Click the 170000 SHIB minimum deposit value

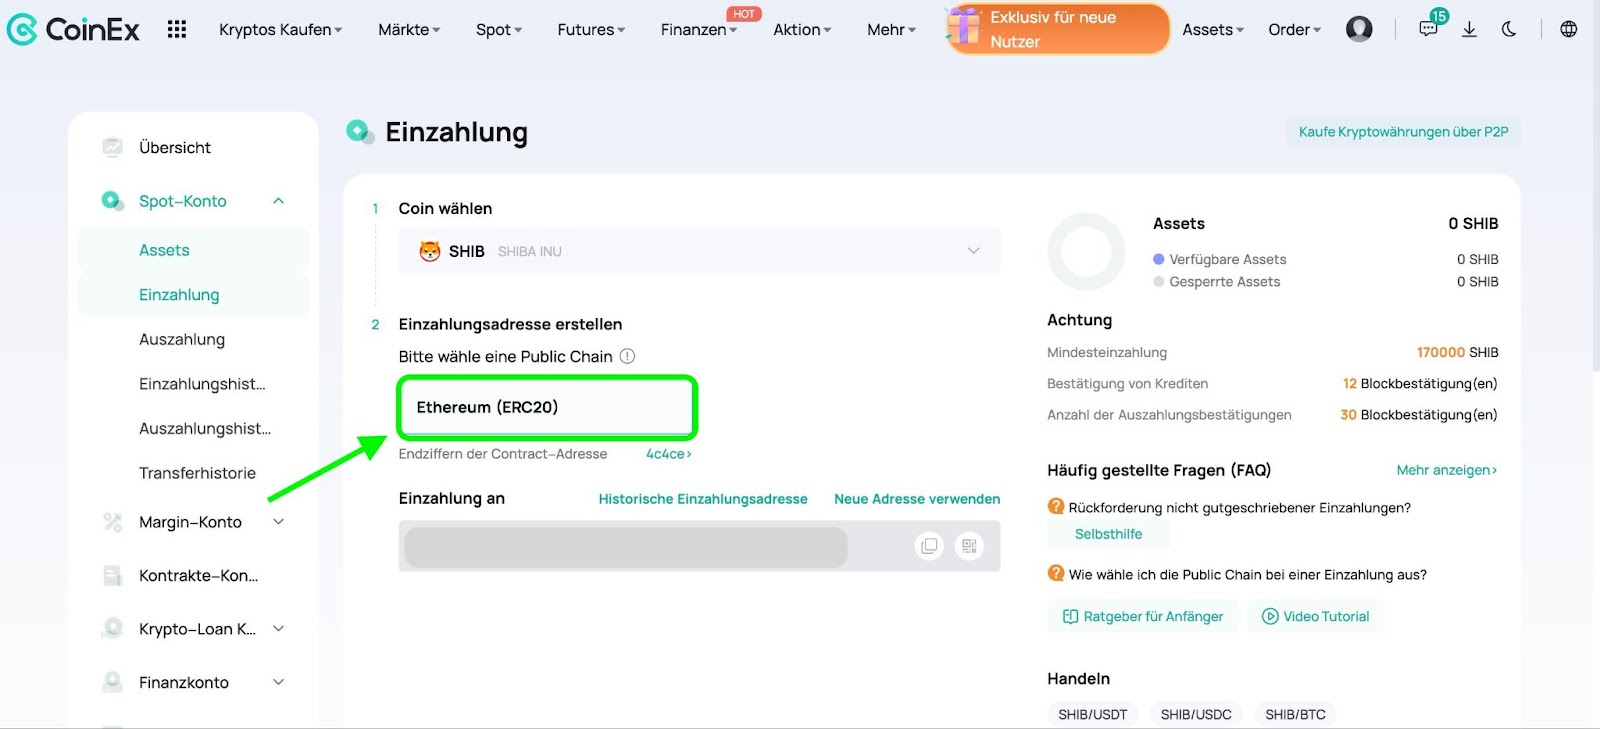click(x=1457, y=352)
